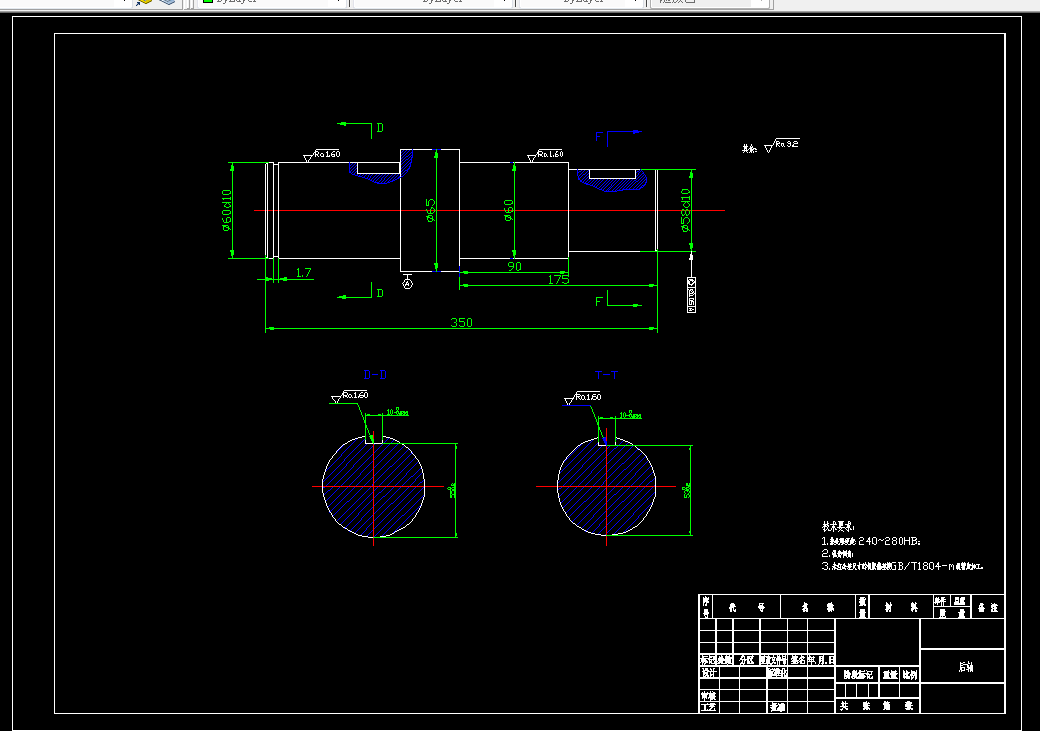
Task: Select the overall length dimension 350
Action: [461, 322]
